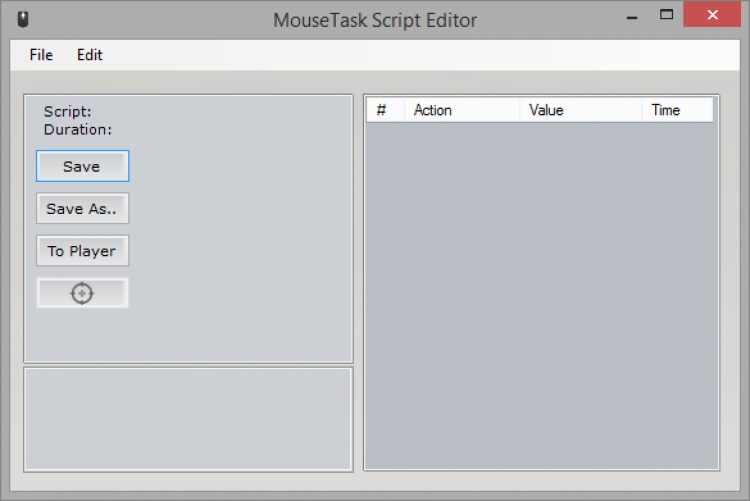Minimize the Script Editor window
750x501 pixels.
coord(631,16)
